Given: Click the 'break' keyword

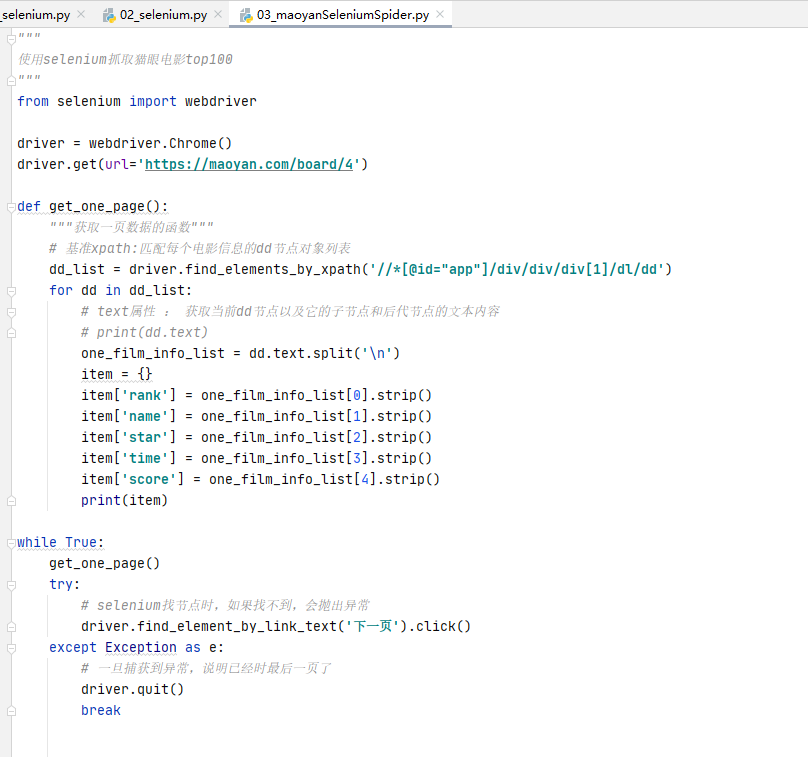Looking at the screenshot, I should pos(100,711).
